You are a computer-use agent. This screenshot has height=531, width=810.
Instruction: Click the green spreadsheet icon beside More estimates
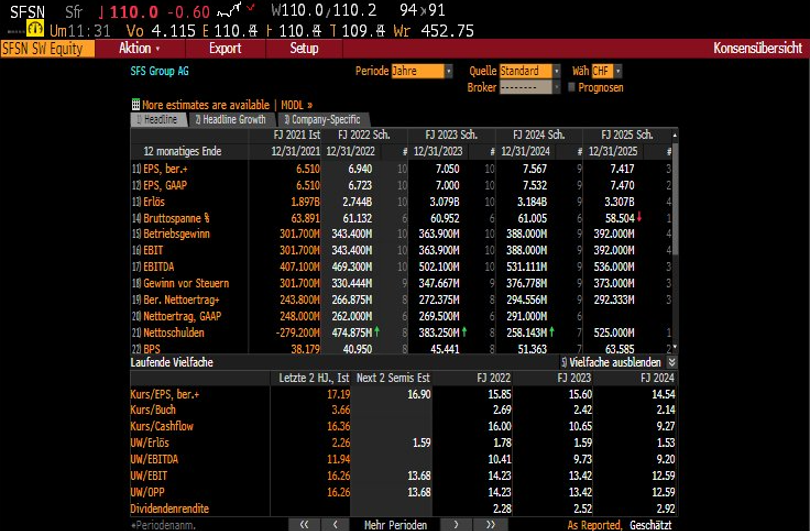(136, 104)
